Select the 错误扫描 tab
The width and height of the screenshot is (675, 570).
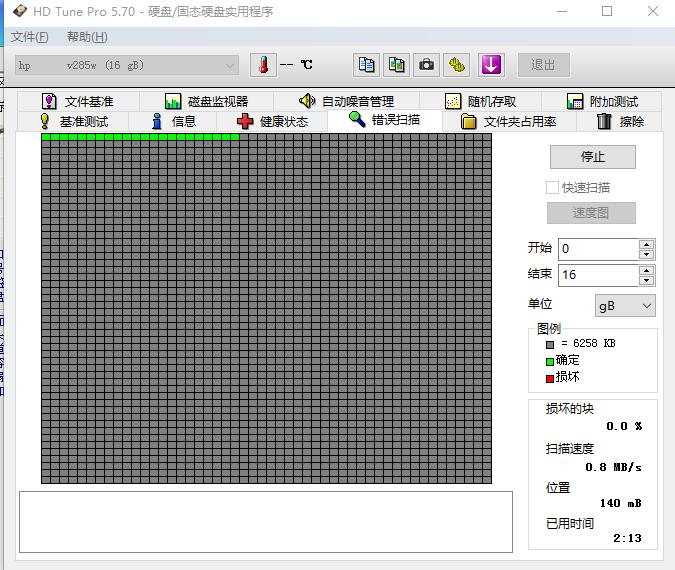click(384, 120)
